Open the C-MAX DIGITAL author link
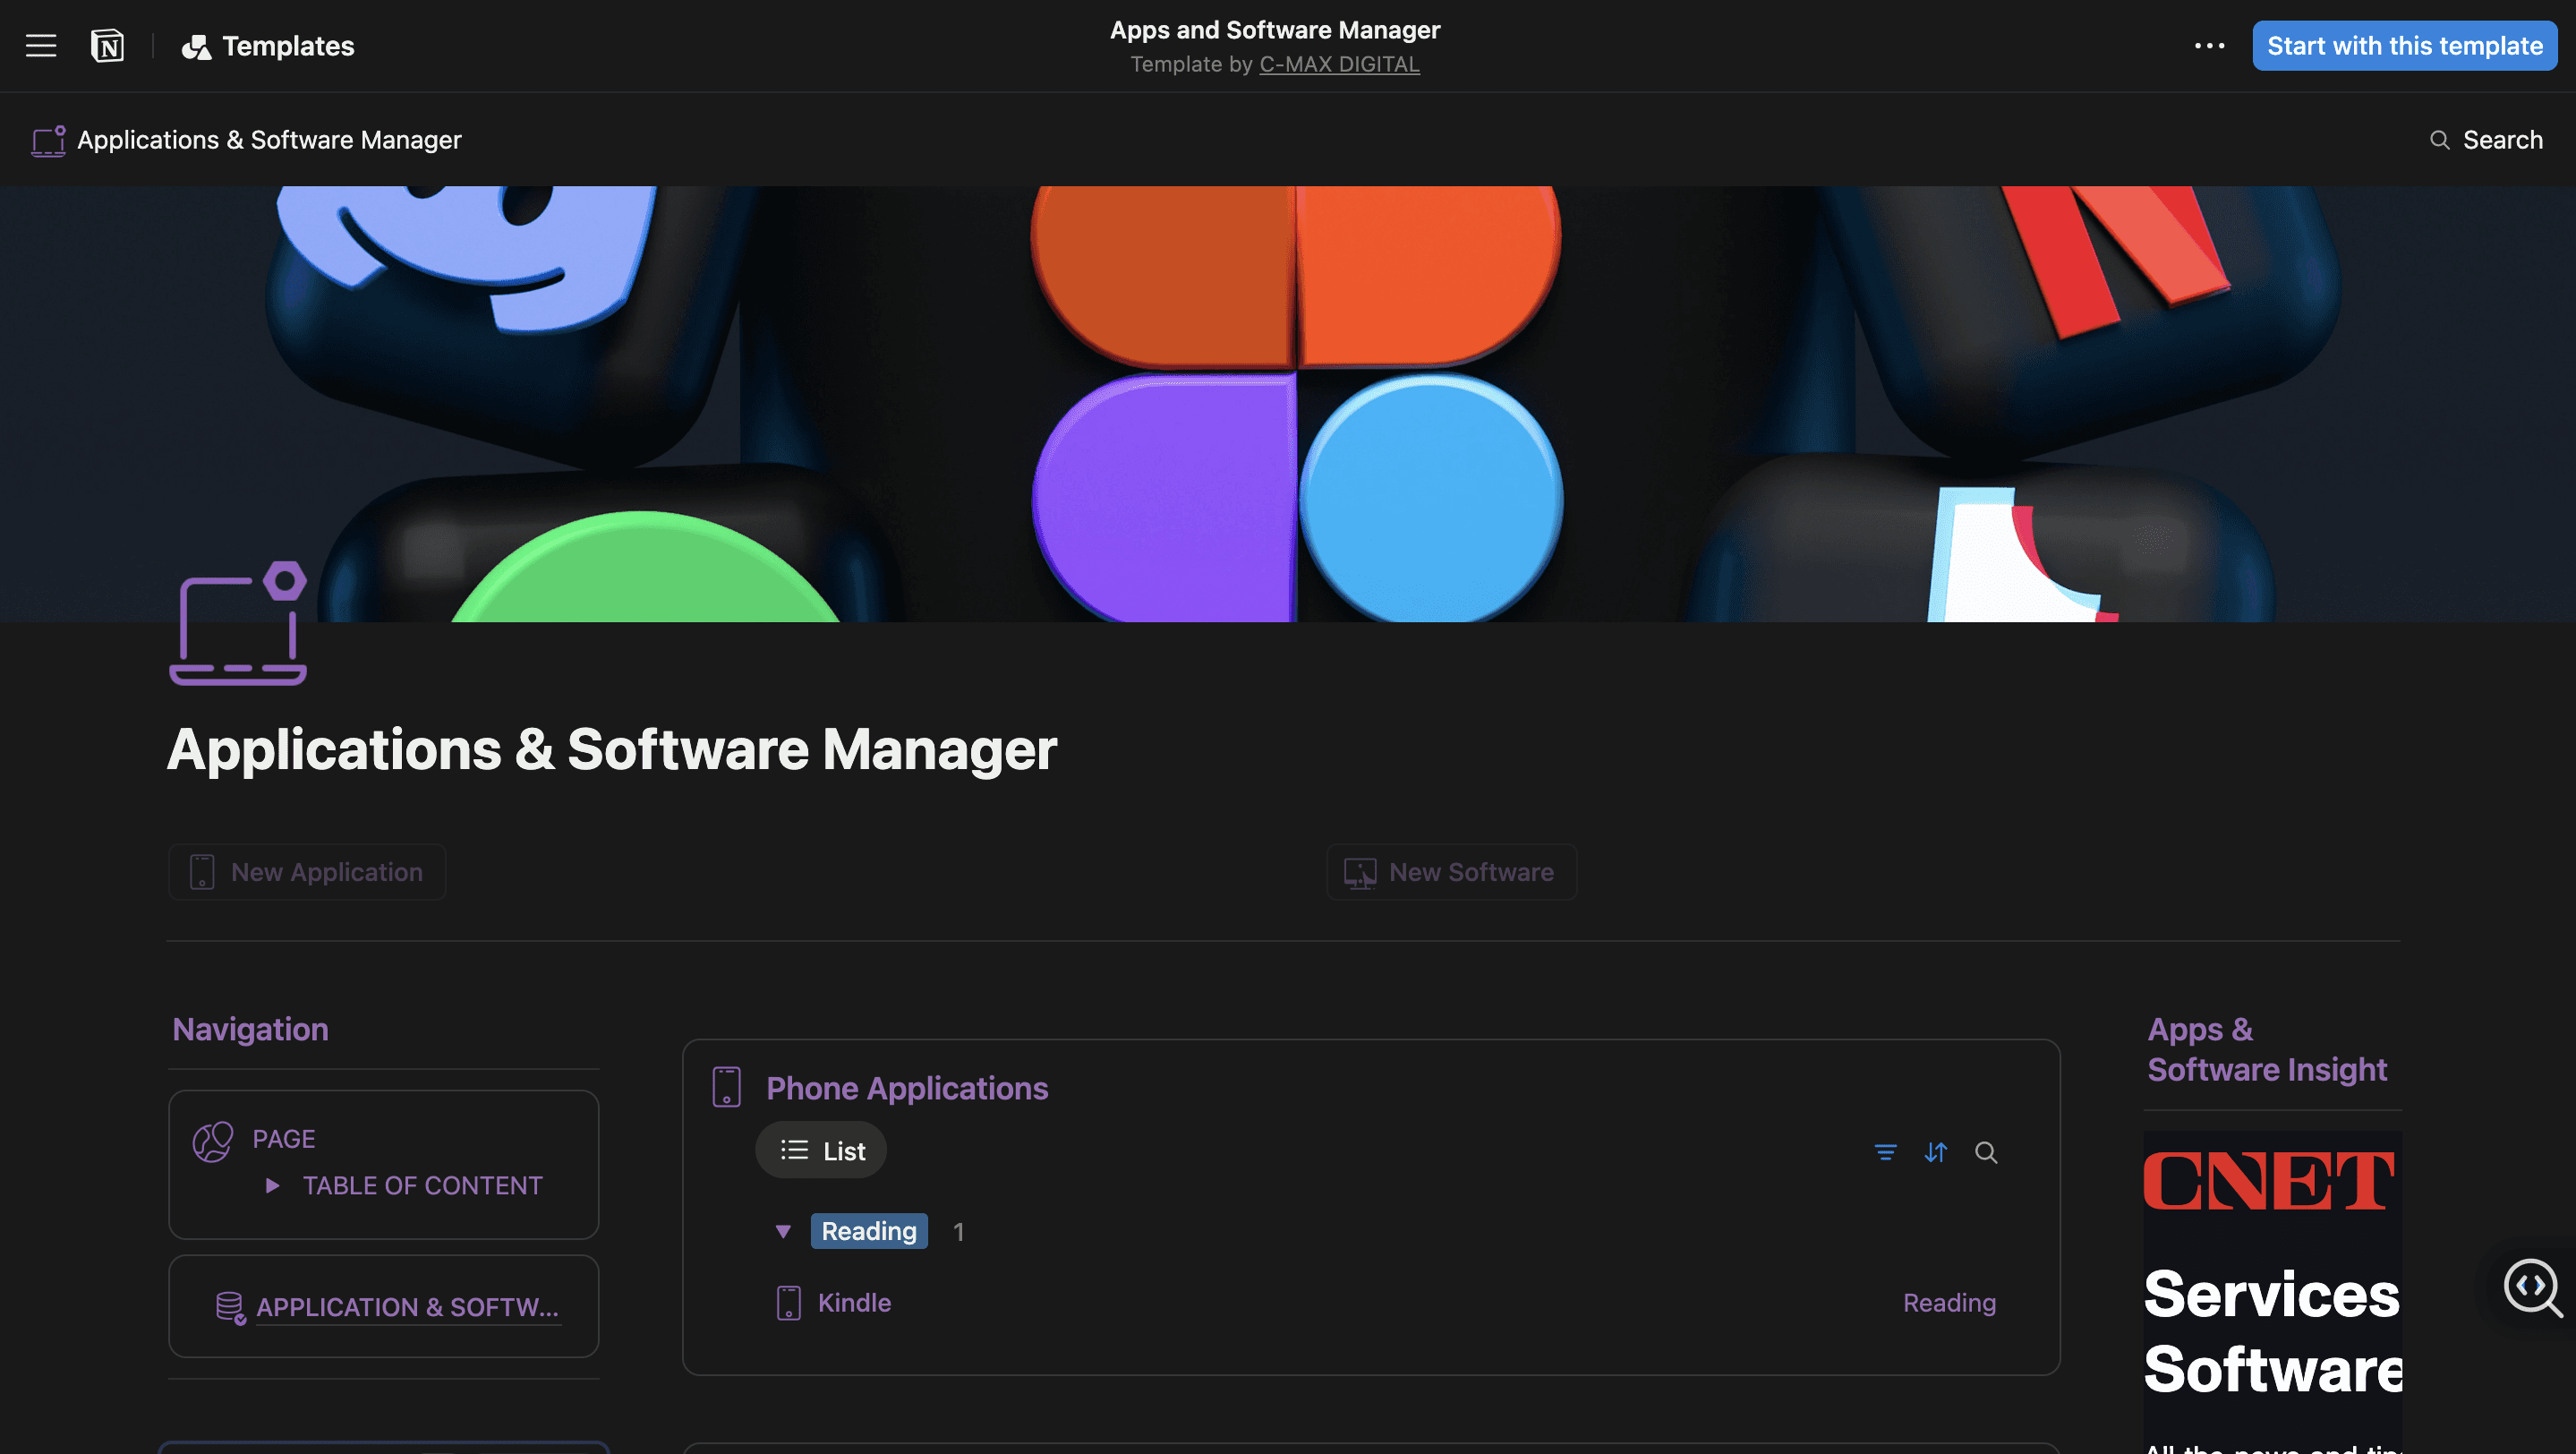 point(1339,64)
